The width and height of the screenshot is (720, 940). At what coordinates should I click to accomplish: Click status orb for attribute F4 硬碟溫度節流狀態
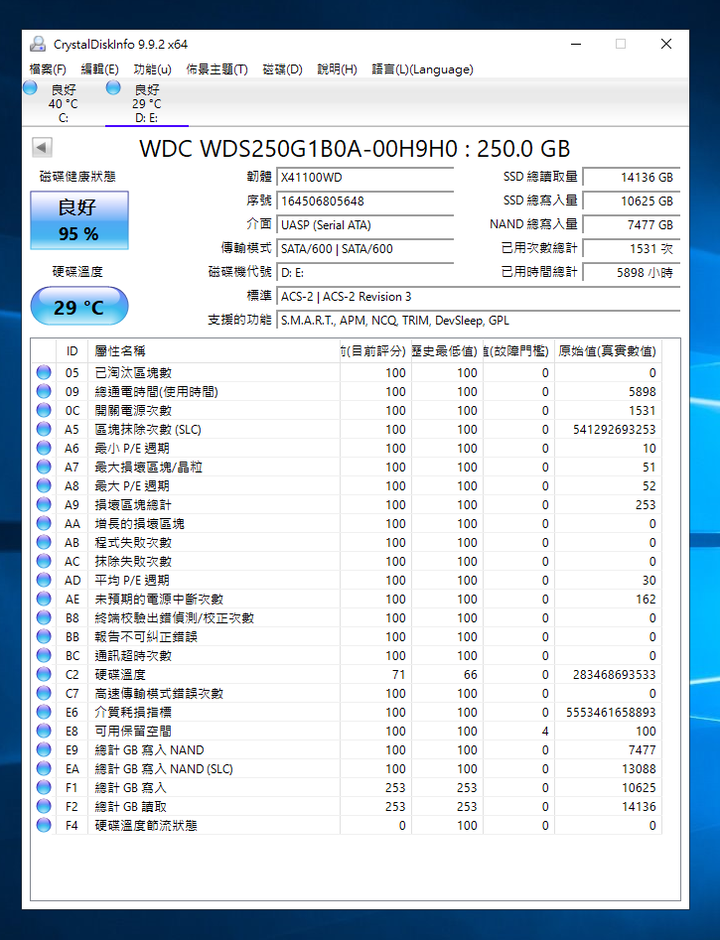[x=44, y=825]
